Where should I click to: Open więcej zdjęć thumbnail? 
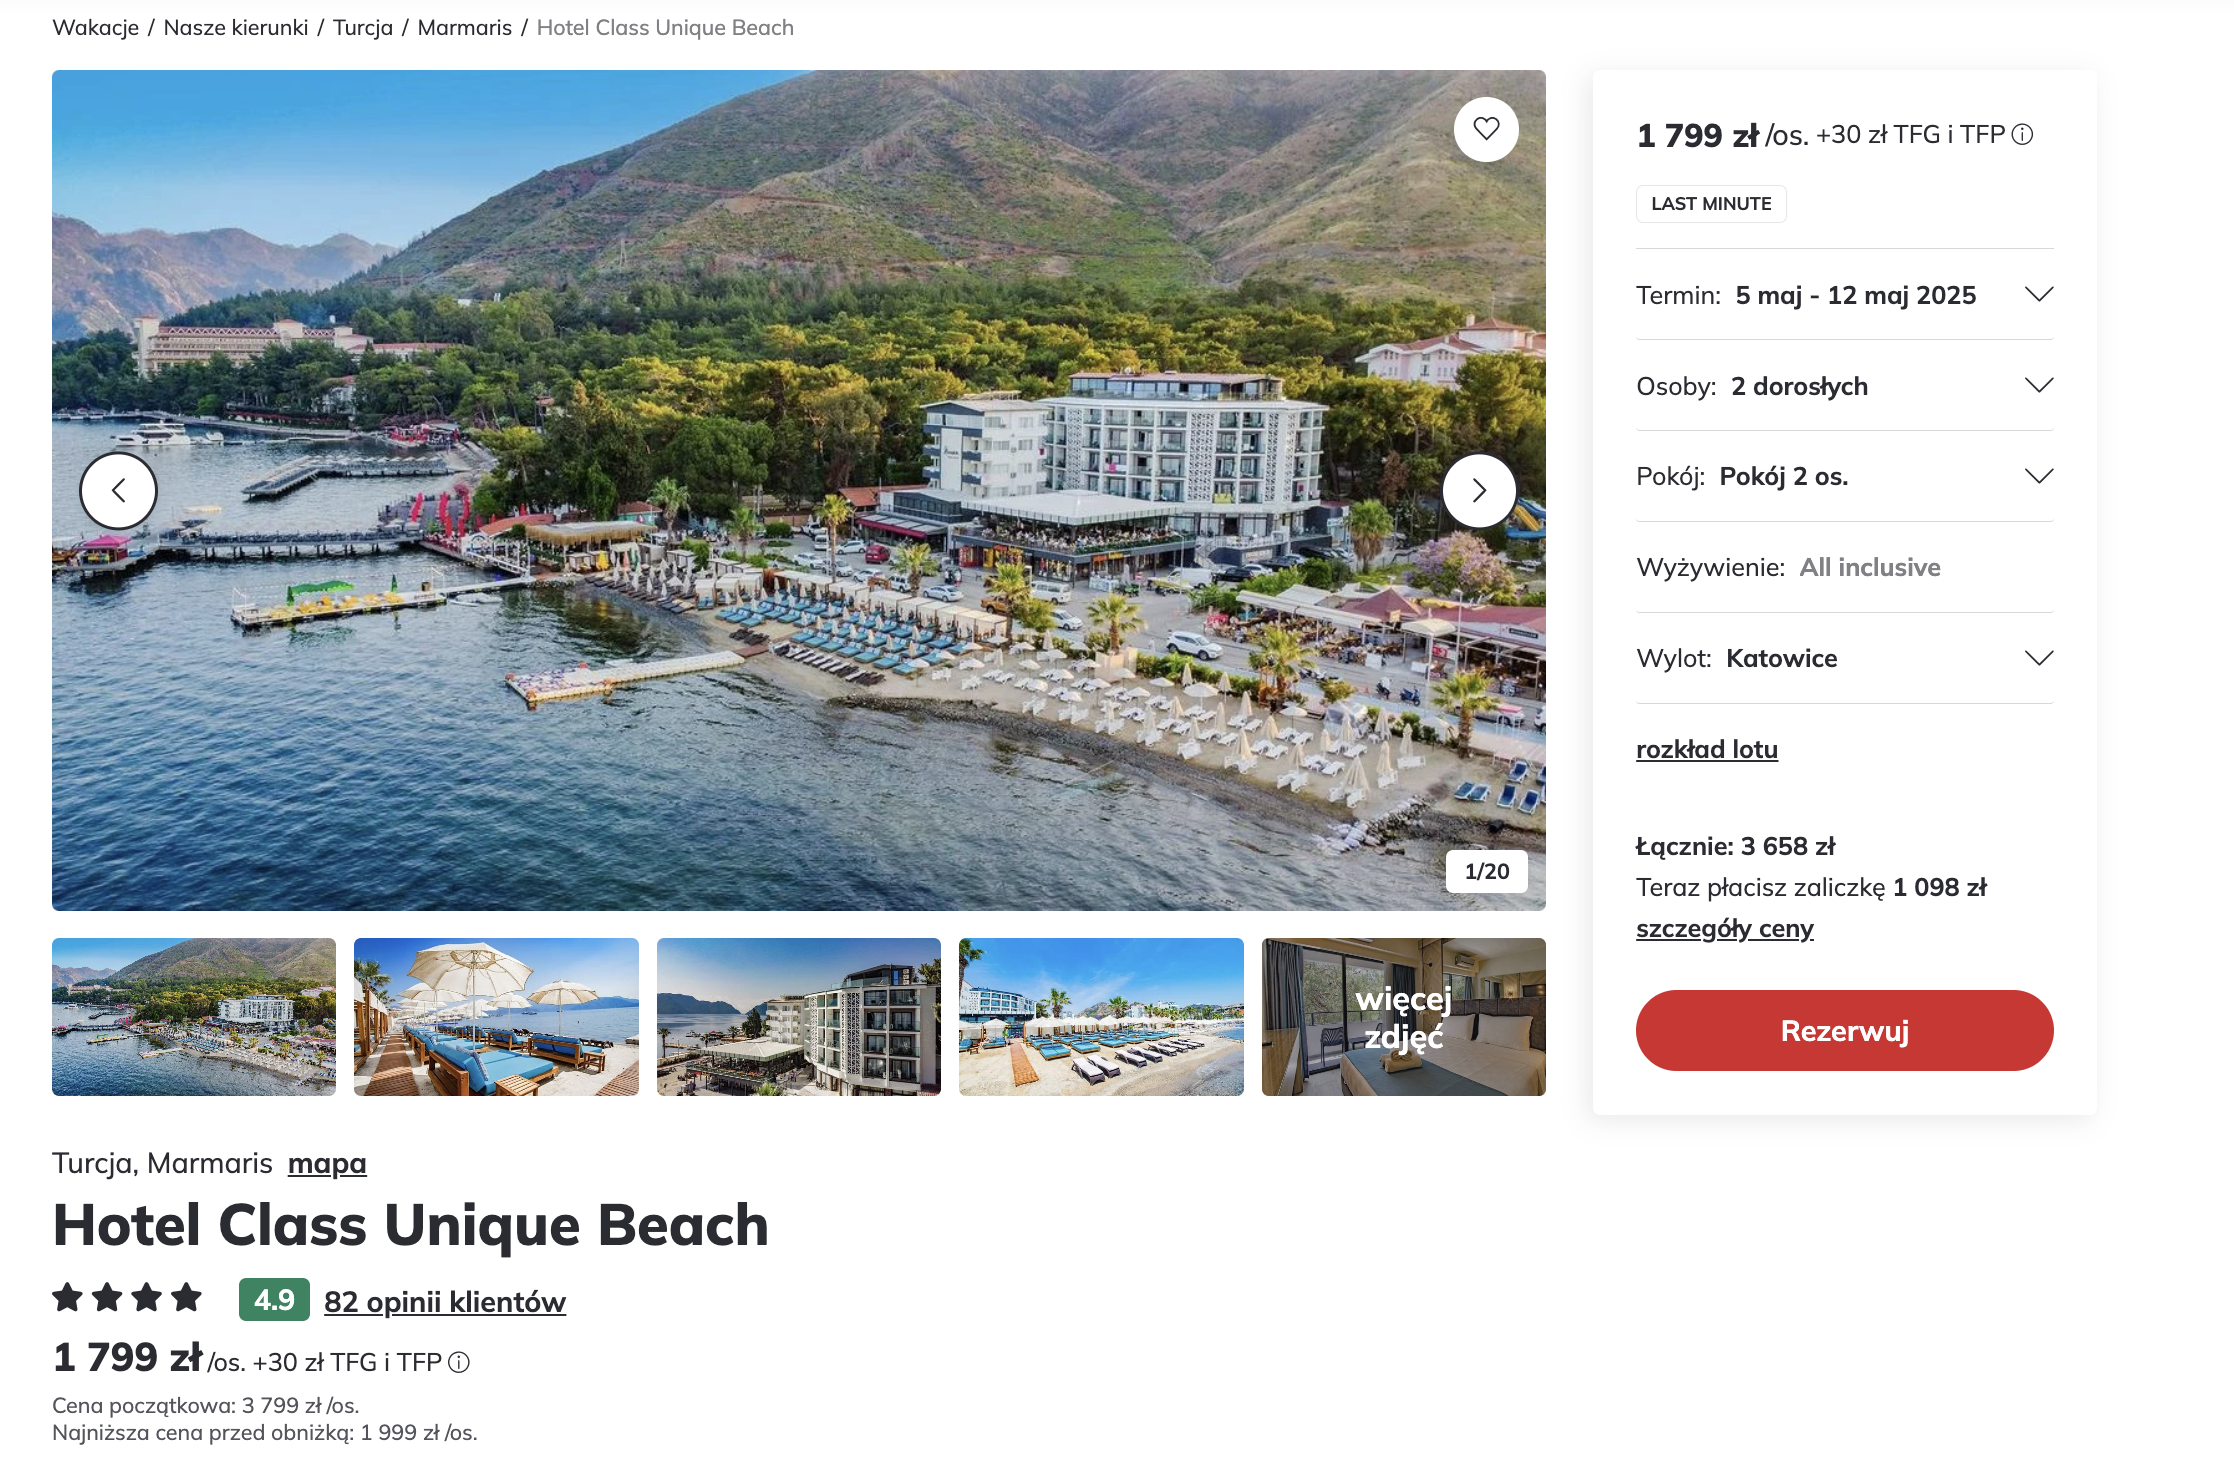1404,1017
